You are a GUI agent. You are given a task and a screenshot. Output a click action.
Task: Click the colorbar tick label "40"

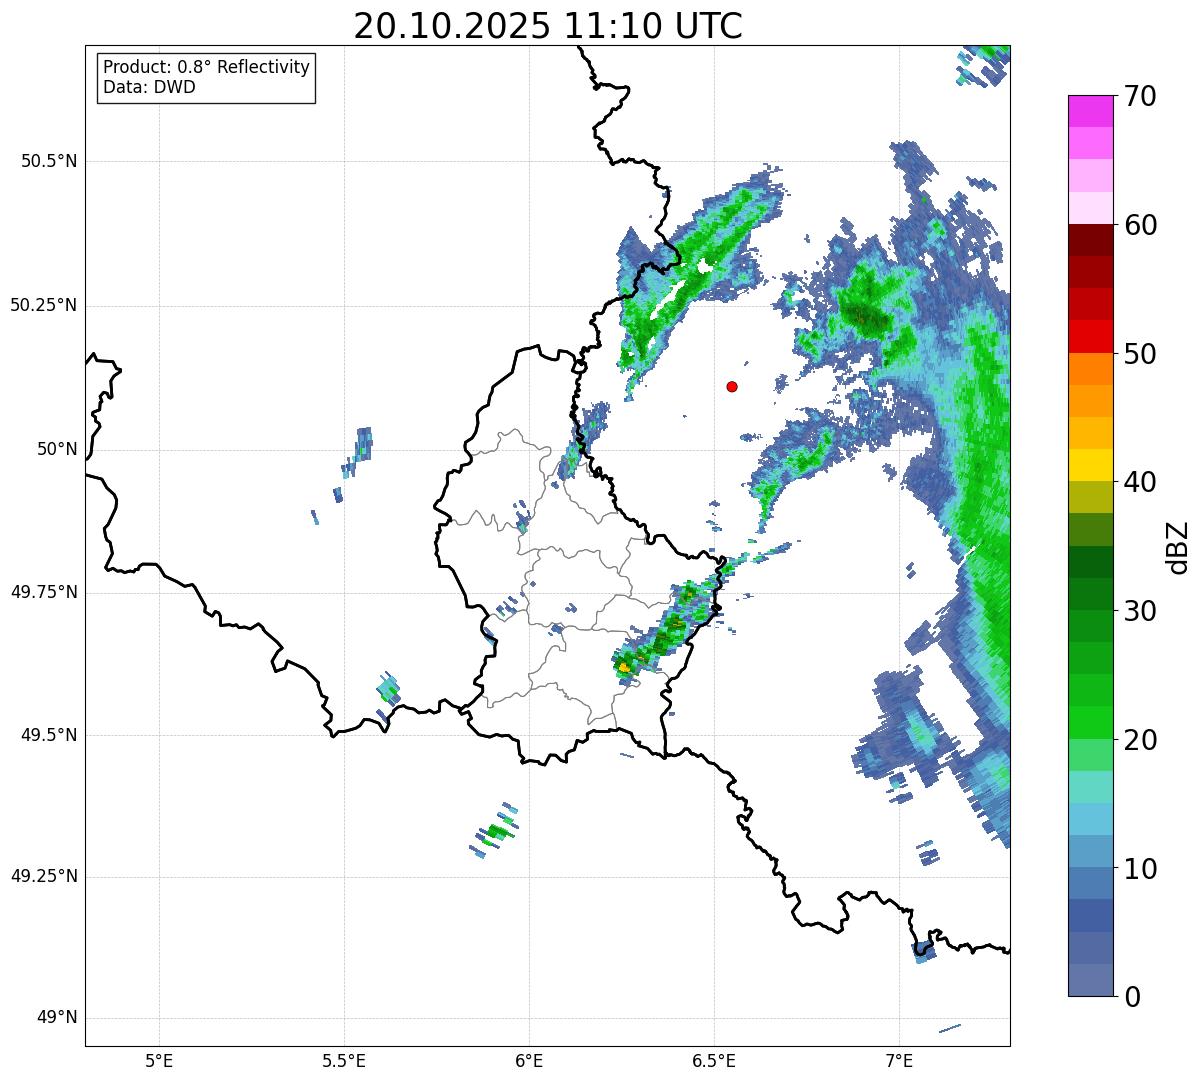pos(1140,482)
